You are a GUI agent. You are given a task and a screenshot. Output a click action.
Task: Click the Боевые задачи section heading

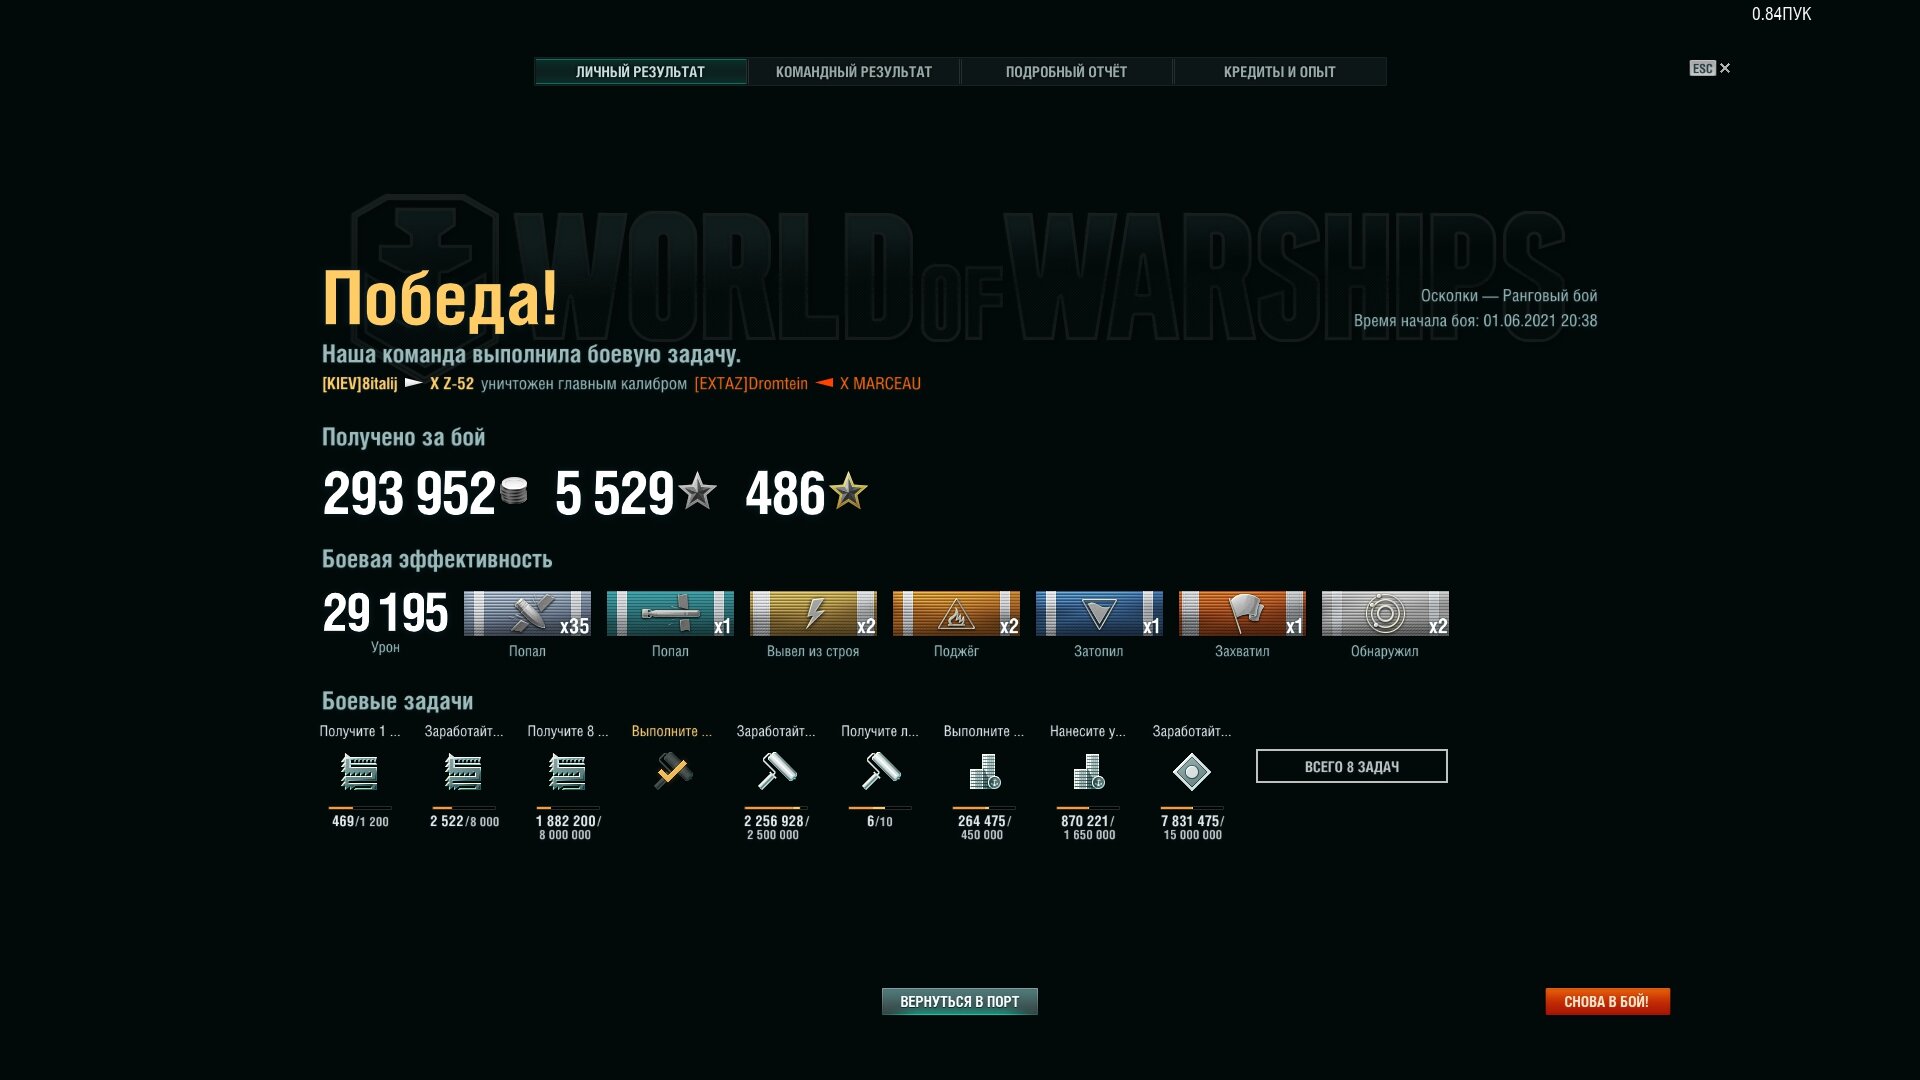pyautogui.click(x=397, y=701)
